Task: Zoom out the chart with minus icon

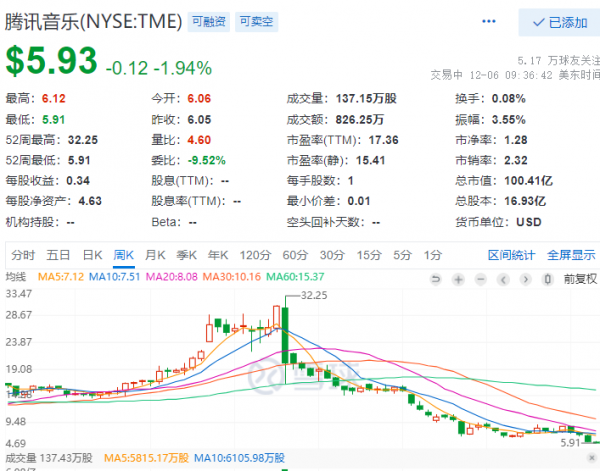Action: click(481, 280)
